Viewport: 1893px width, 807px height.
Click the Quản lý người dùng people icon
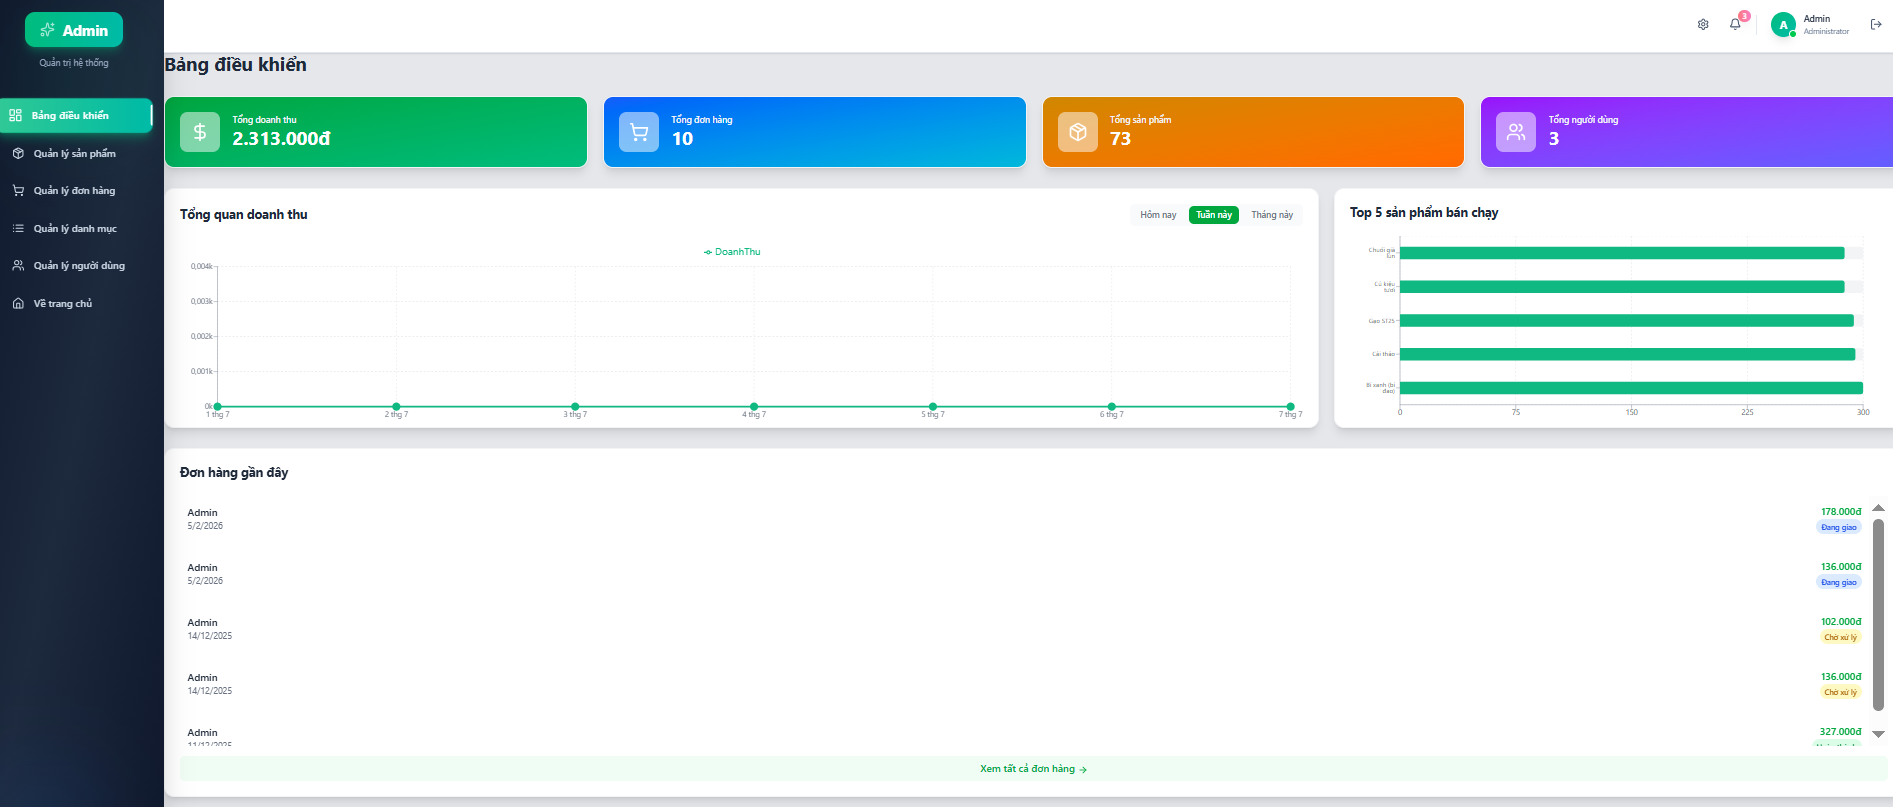tap(18, 265)
